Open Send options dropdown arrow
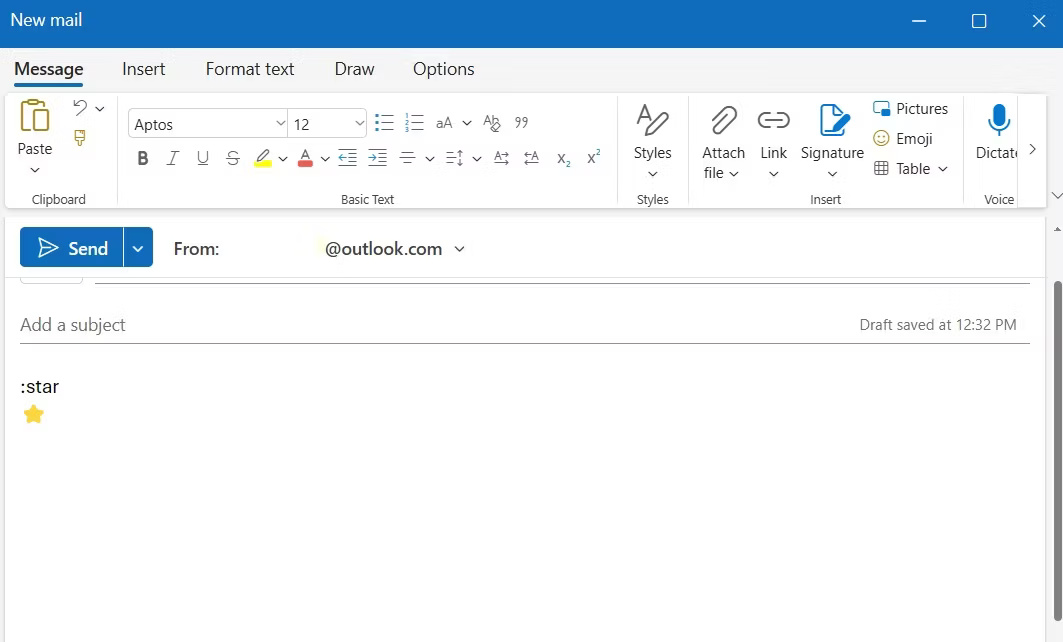This screenshot has width=1063, height=642. (x=138, y=247)
